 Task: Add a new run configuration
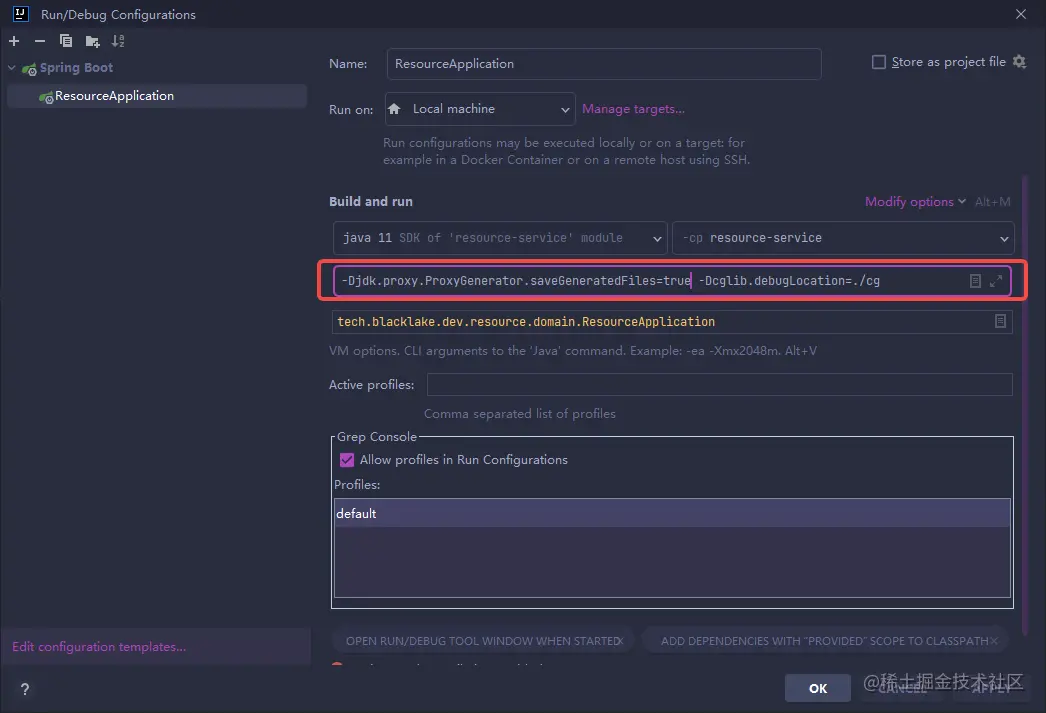pos(14,41)
